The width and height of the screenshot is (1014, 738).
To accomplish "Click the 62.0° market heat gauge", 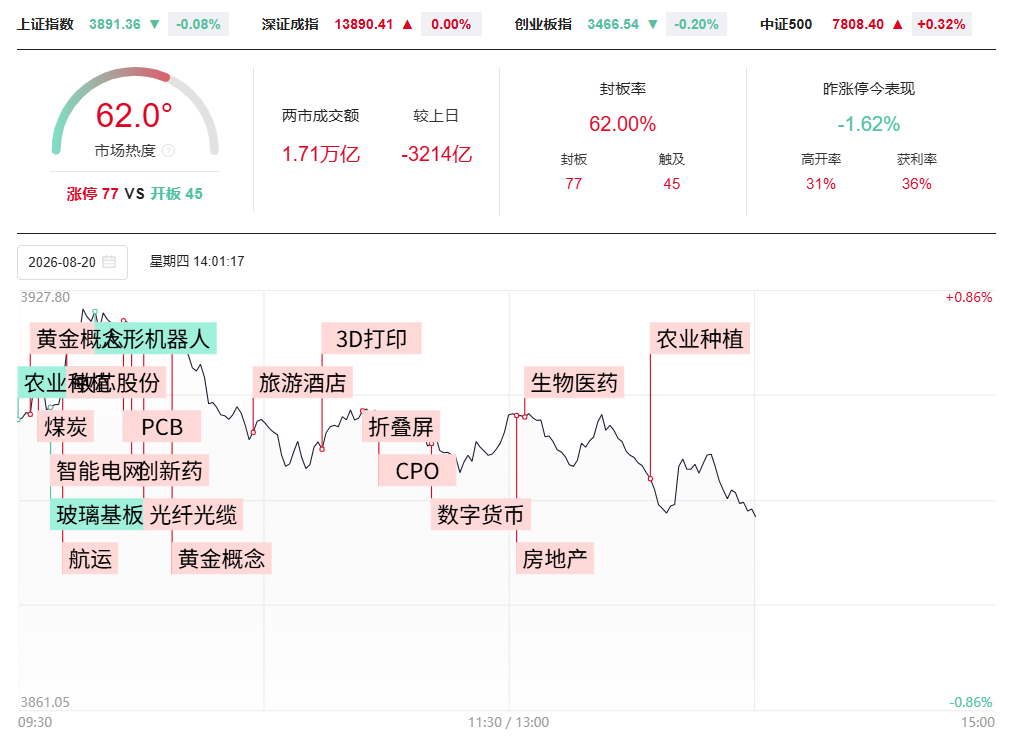I will (135, 111).
